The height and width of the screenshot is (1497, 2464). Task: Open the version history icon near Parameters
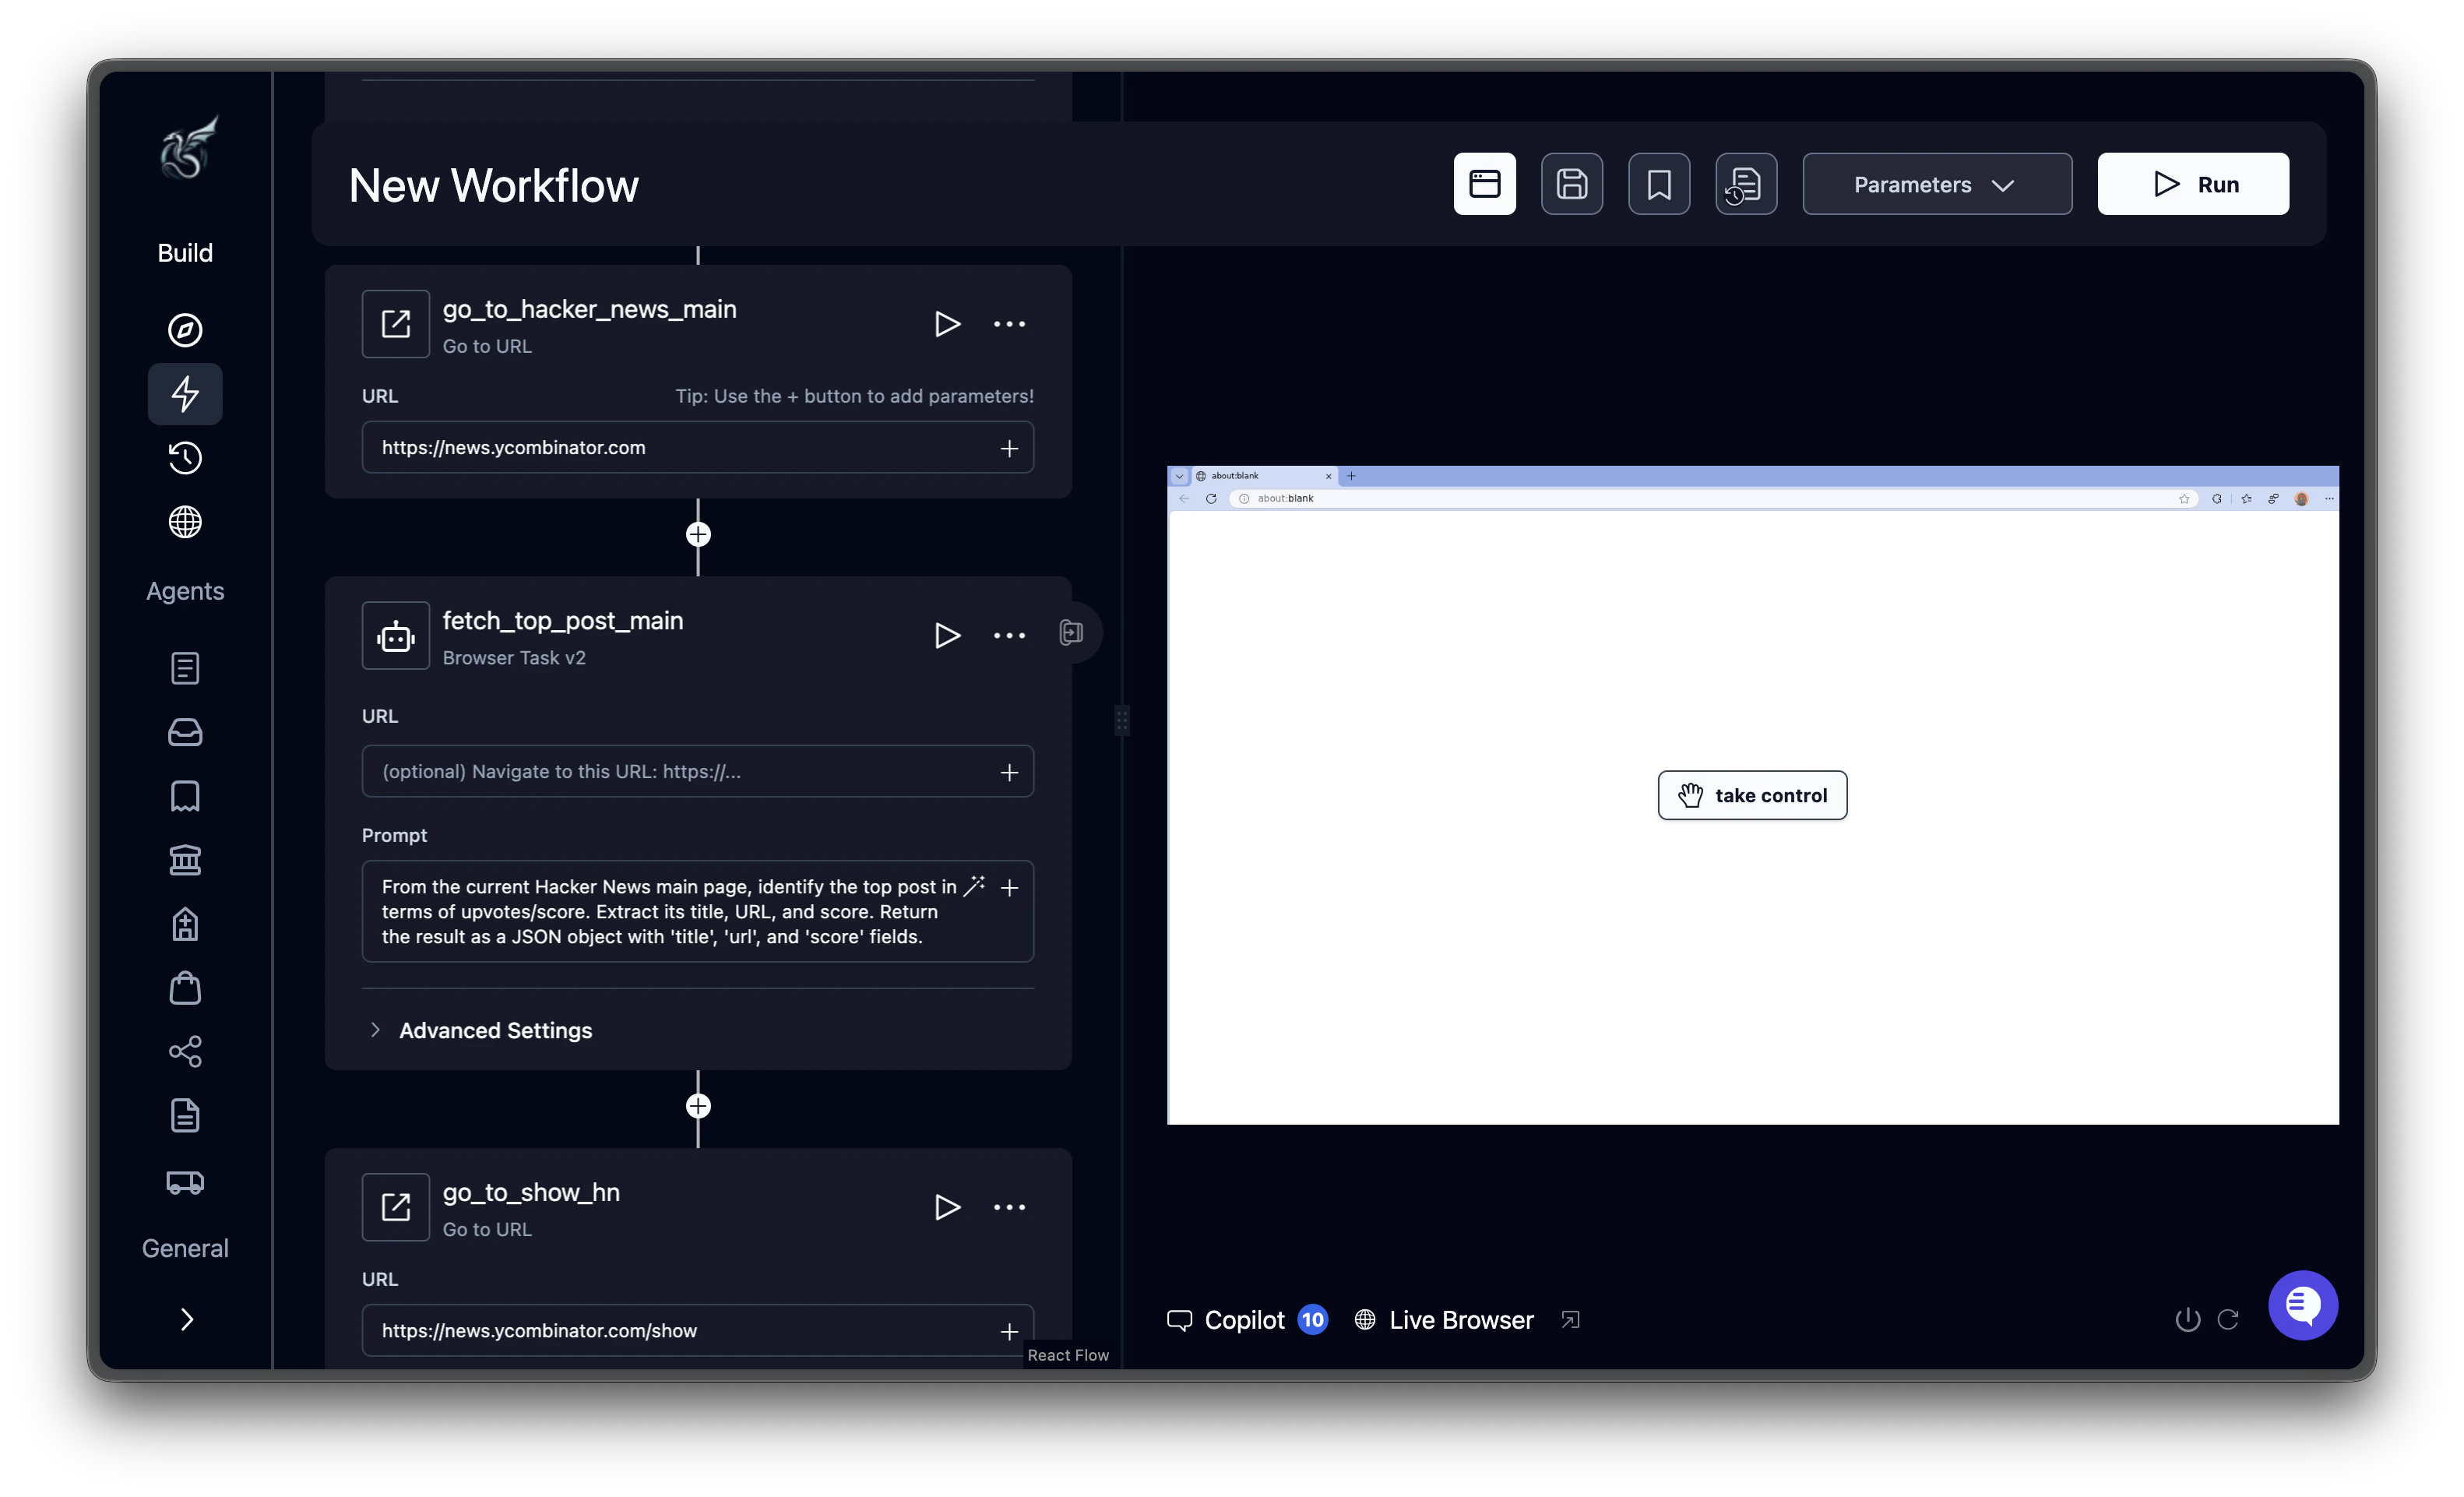1745,183
